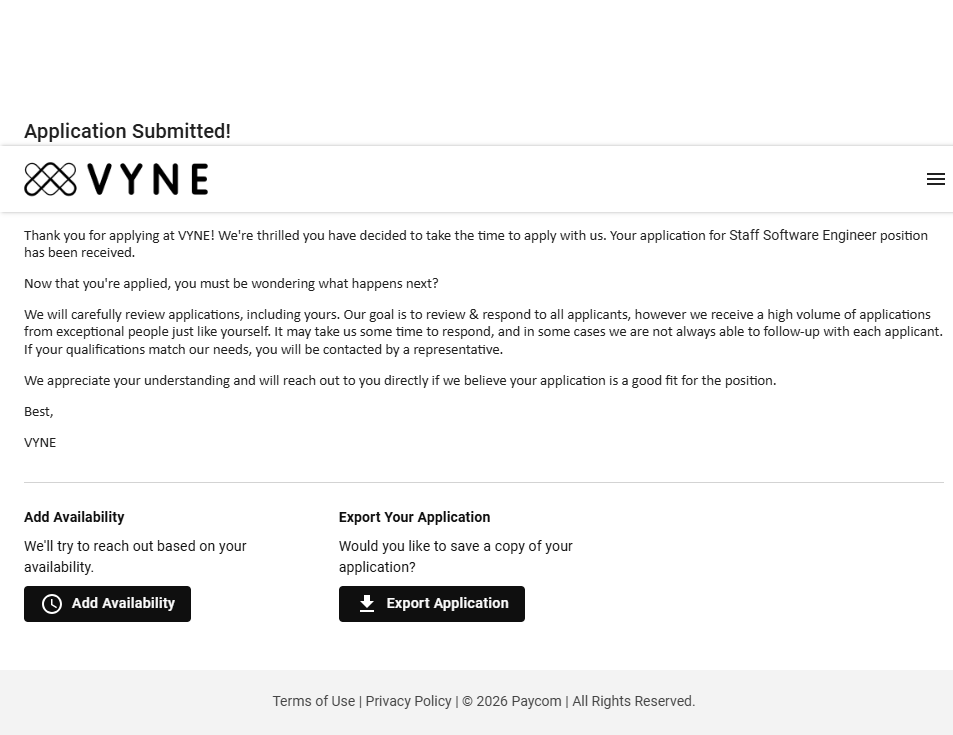The width and height of the screenshot is (953, 735).
Task: Click the large VYNE wordmark in the header
Action: pos(148,179)
